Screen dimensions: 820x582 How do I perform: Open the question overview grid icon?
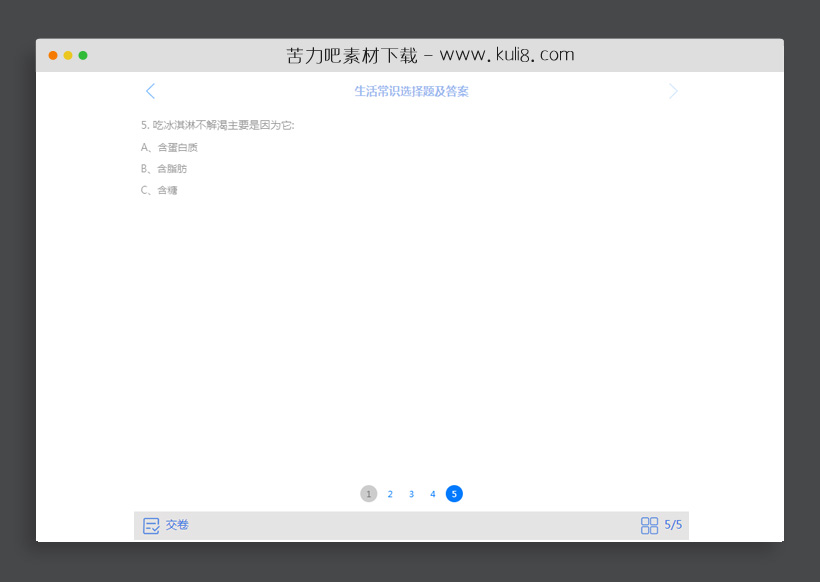pyautogui.click(x=648, y=524)
